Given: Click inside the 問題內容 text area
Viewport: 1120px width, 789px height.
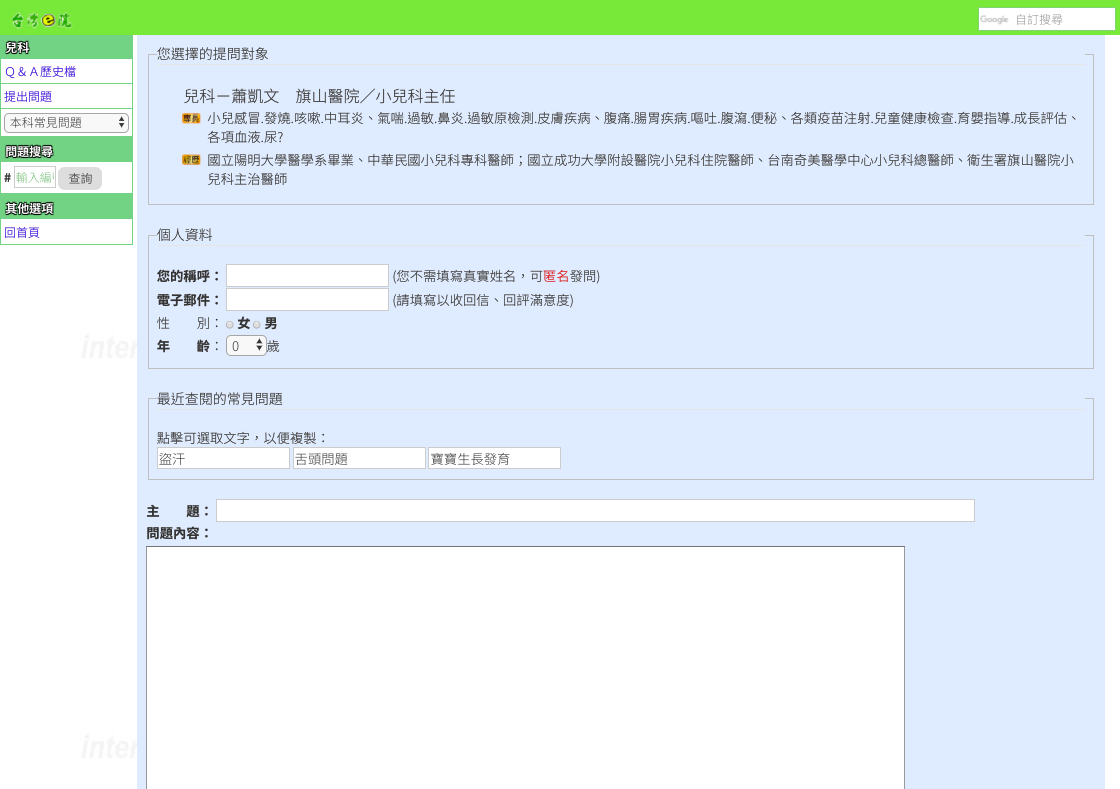Looking at the screenshot, I should [525, 667].
